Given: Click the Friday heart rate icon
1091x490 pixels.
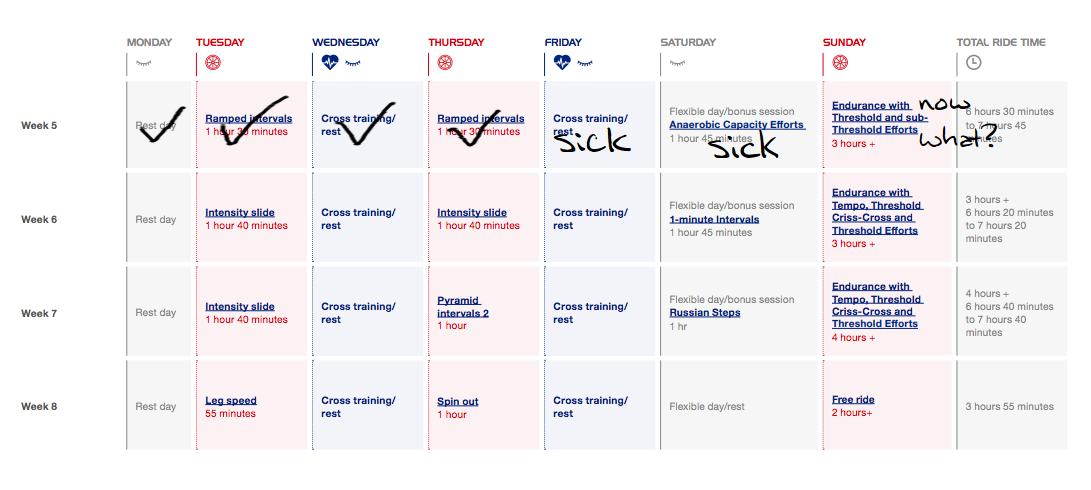Looking at the screenshot, I should click(x=563, y=62).
